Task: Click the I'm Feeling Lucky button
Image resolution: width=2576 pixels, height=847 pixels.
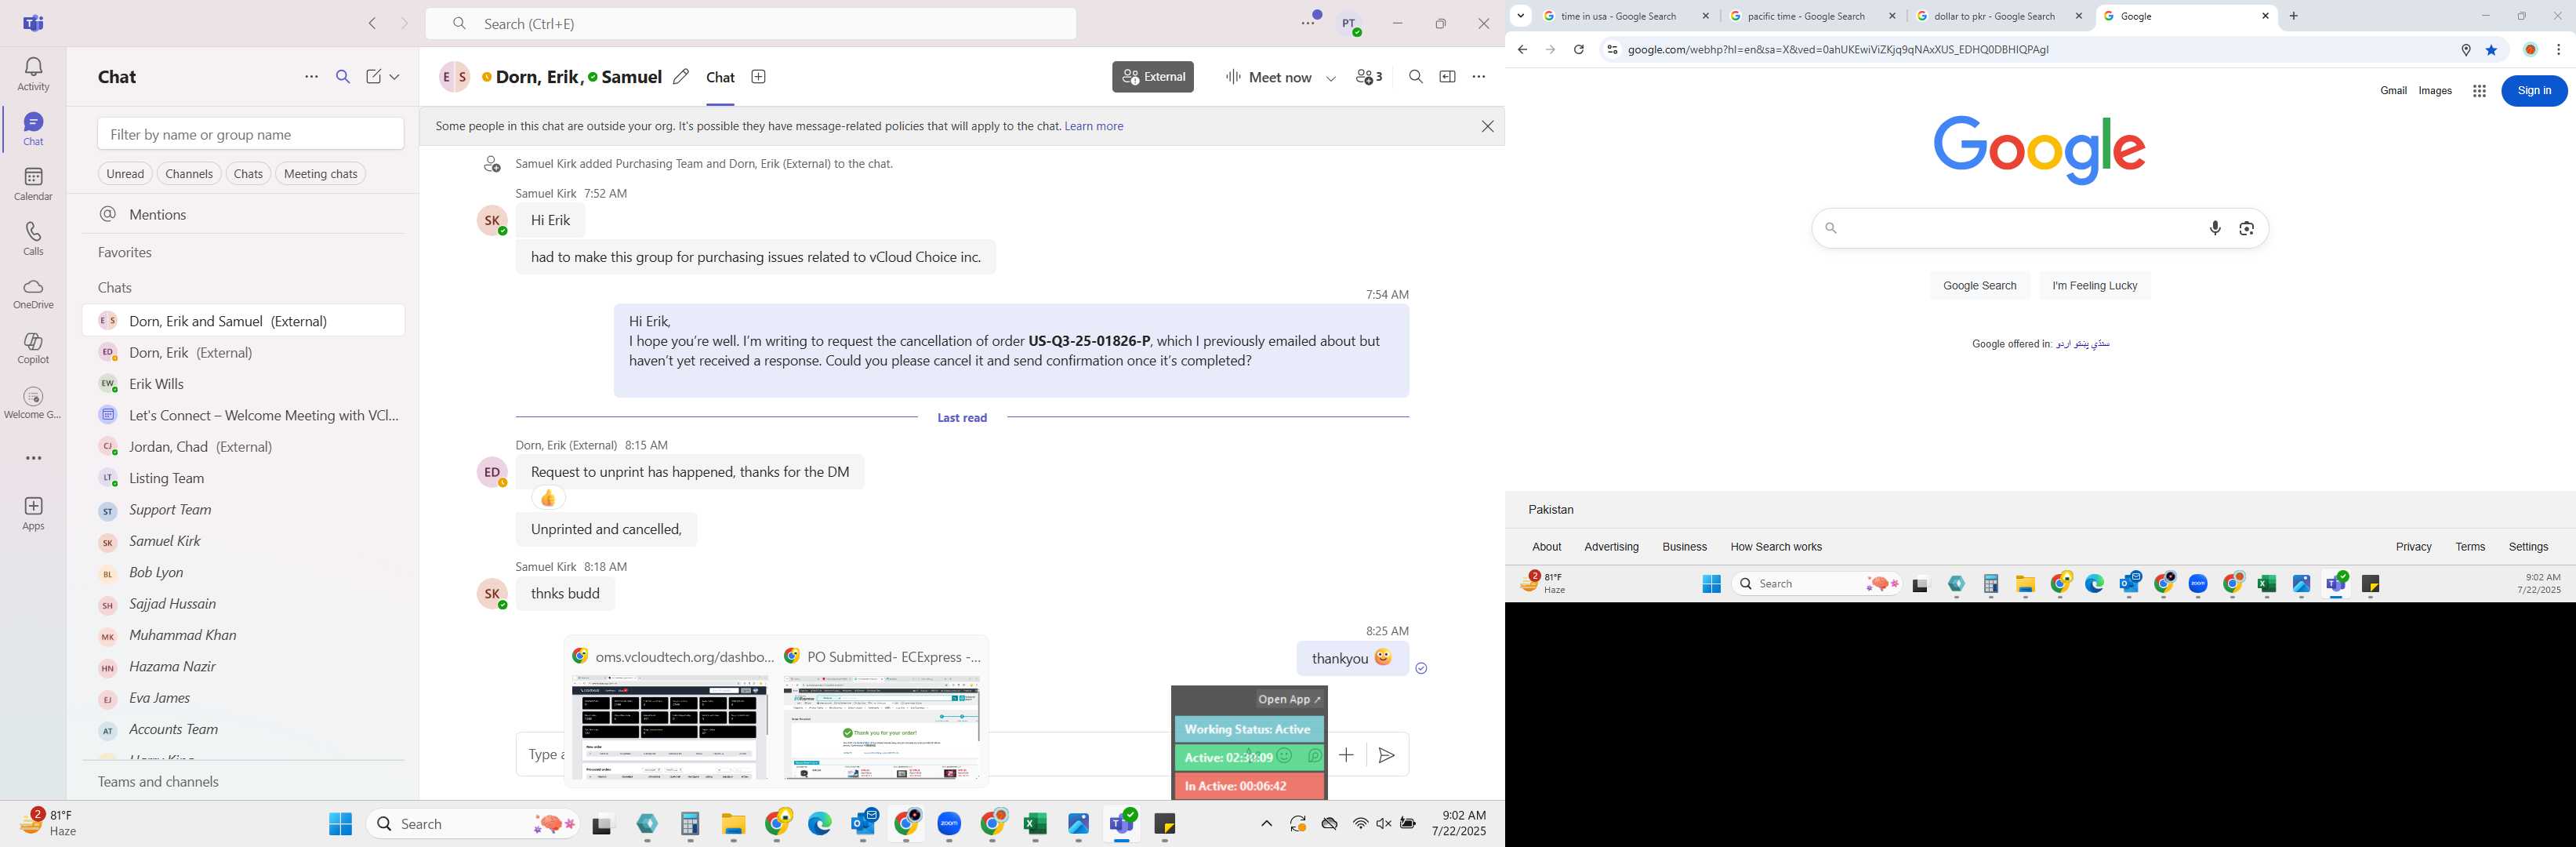Action: [2094, 286]
